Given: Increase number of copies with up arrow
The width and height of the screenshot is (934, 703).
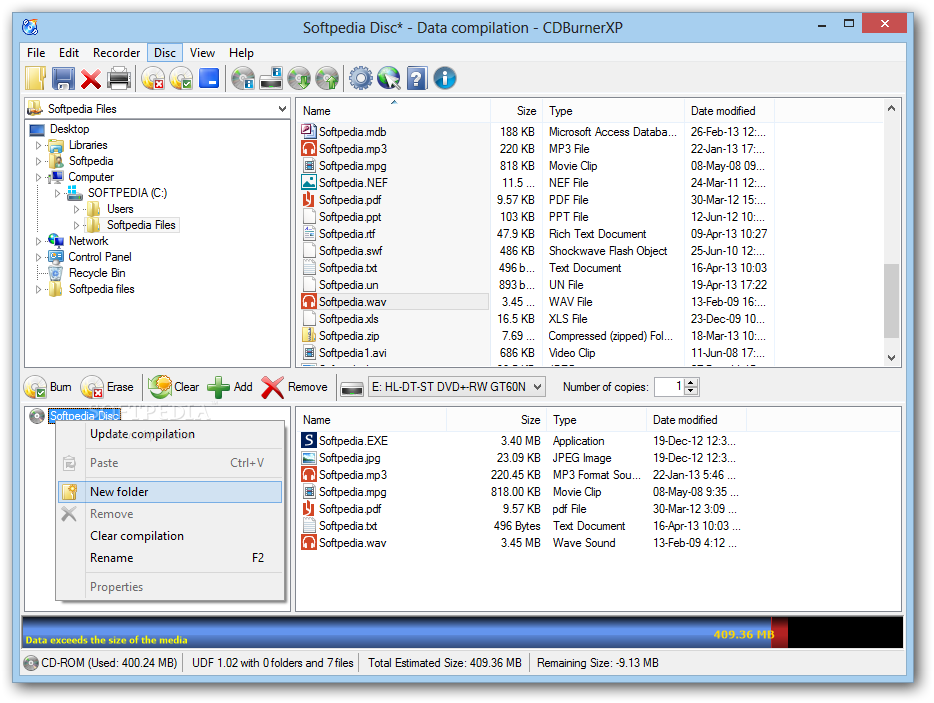Looking at the screenshot, I should [691, 382].
